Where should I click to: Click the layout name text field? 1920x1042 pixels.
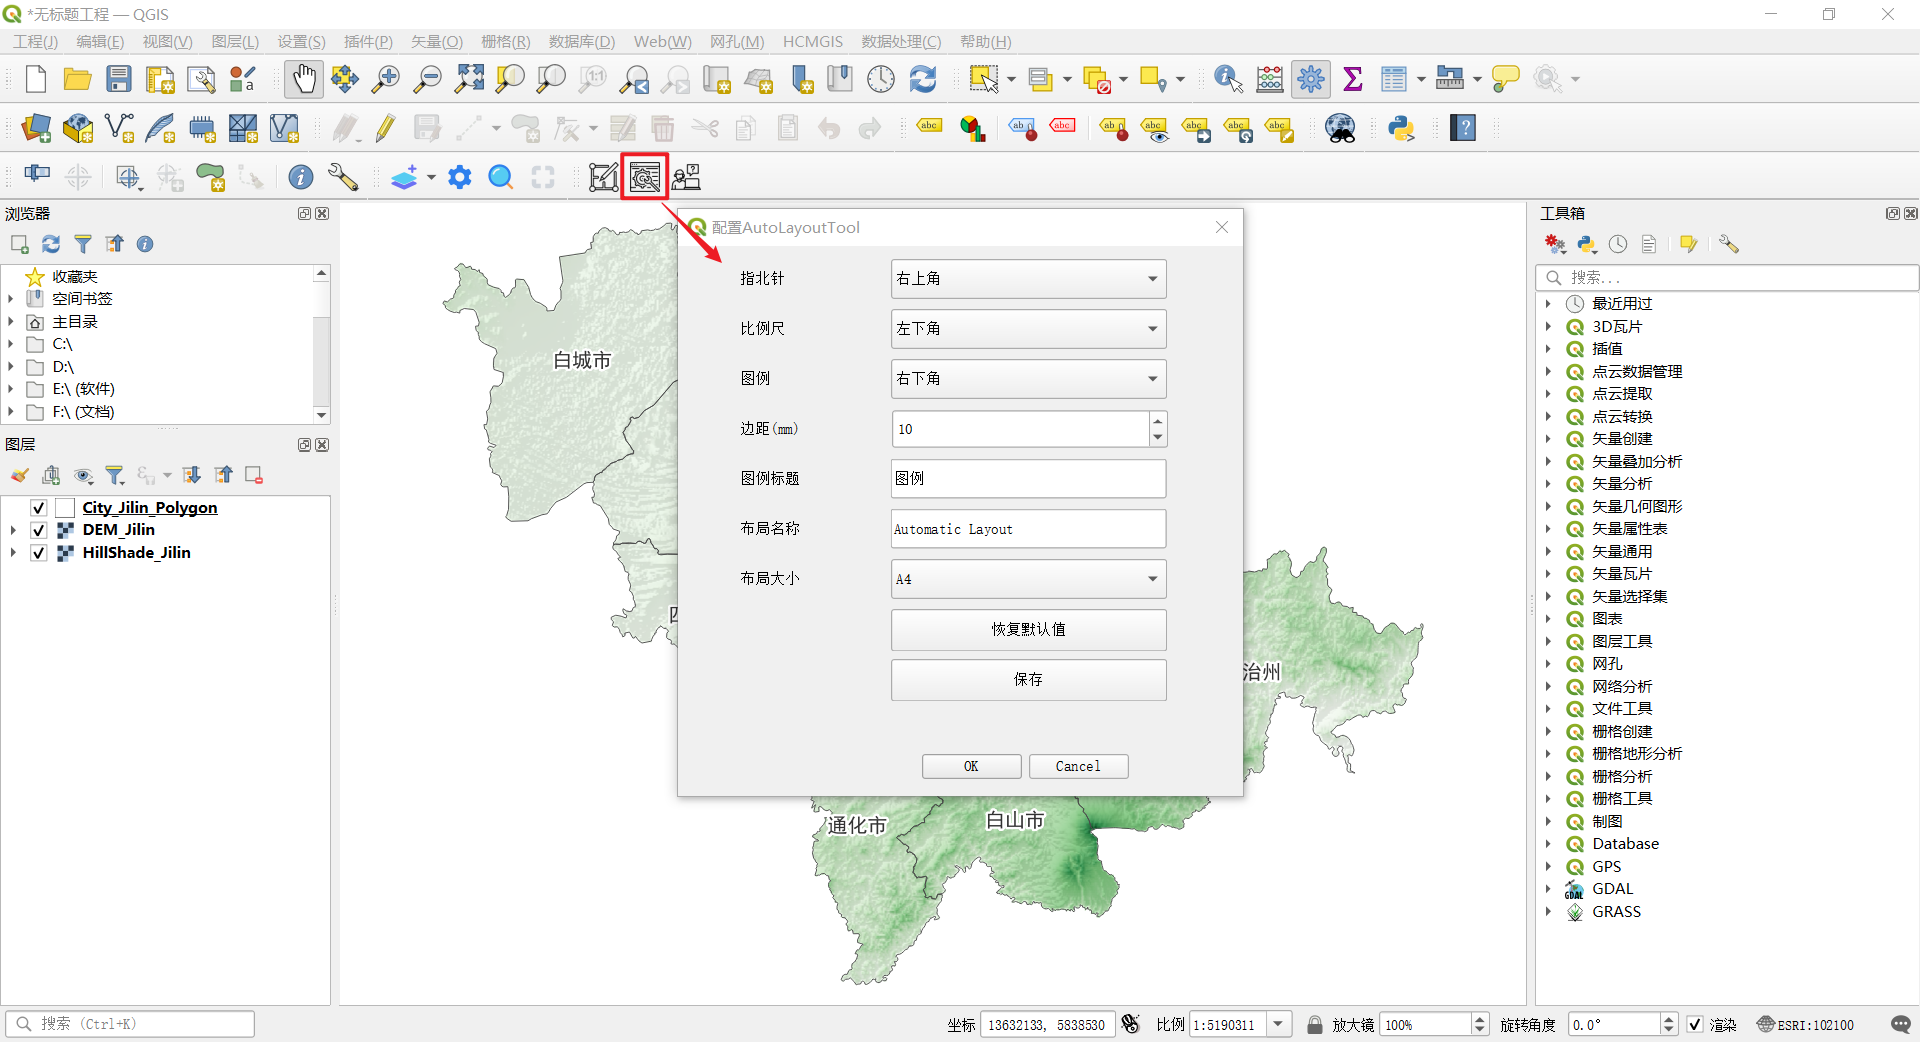tap(1028, 529)
